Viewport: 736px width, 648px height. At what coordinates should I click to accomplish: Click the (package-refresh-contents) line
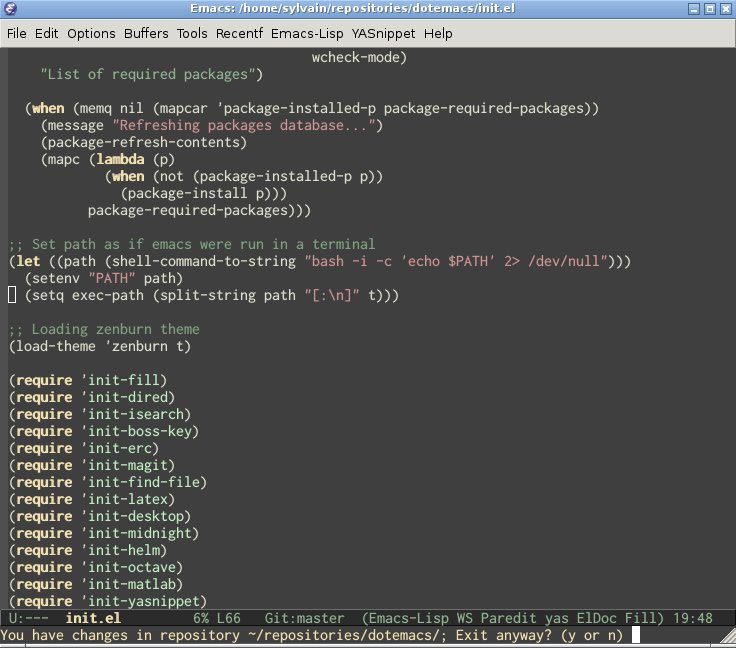click(x=144, y=142)
